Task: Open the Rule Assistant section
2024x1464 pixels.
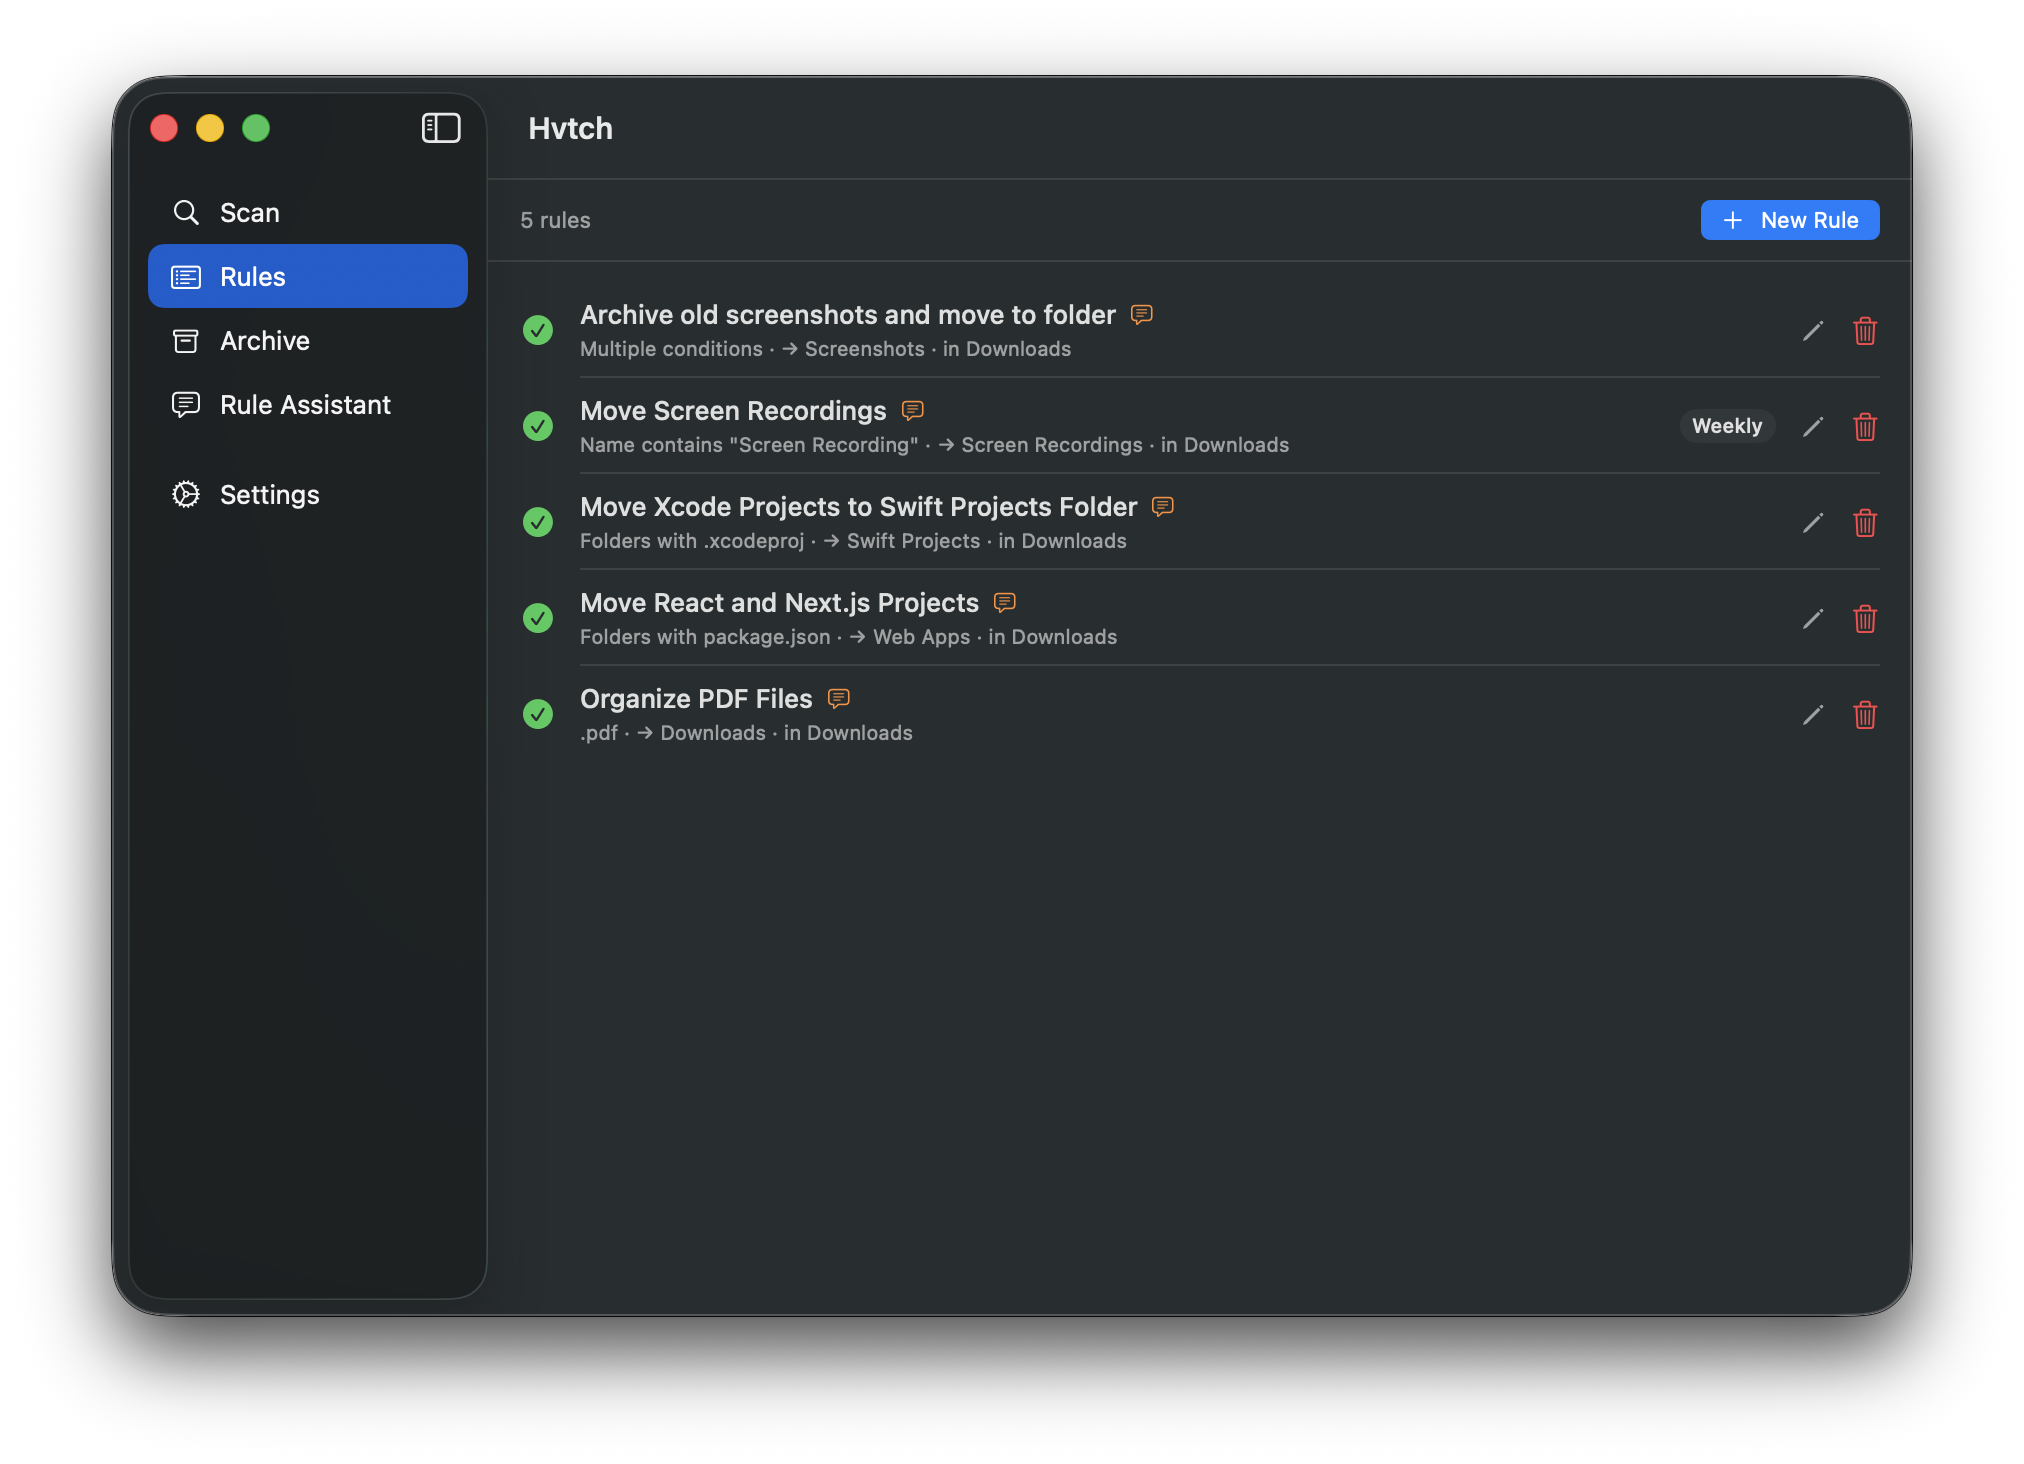Action: pos(305,404)
